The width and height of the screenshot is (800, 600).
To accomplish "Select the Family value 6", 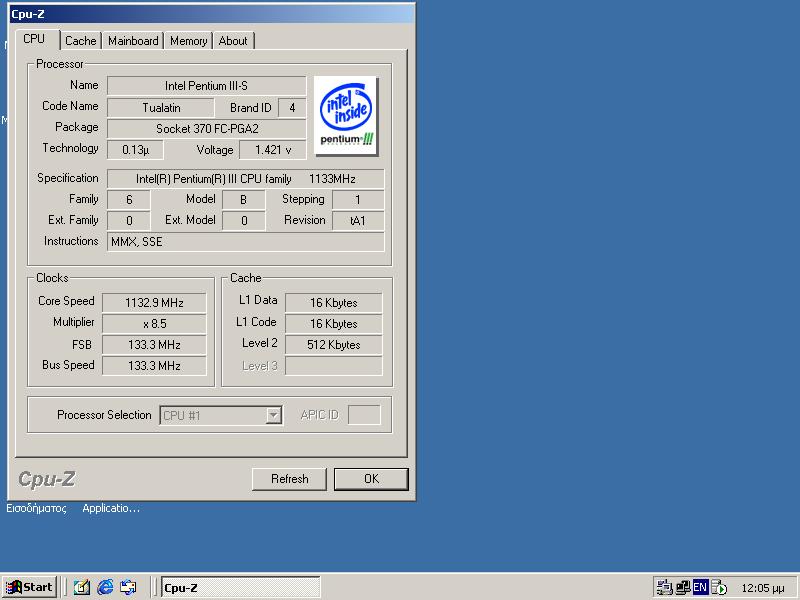I will coord(129,199).
